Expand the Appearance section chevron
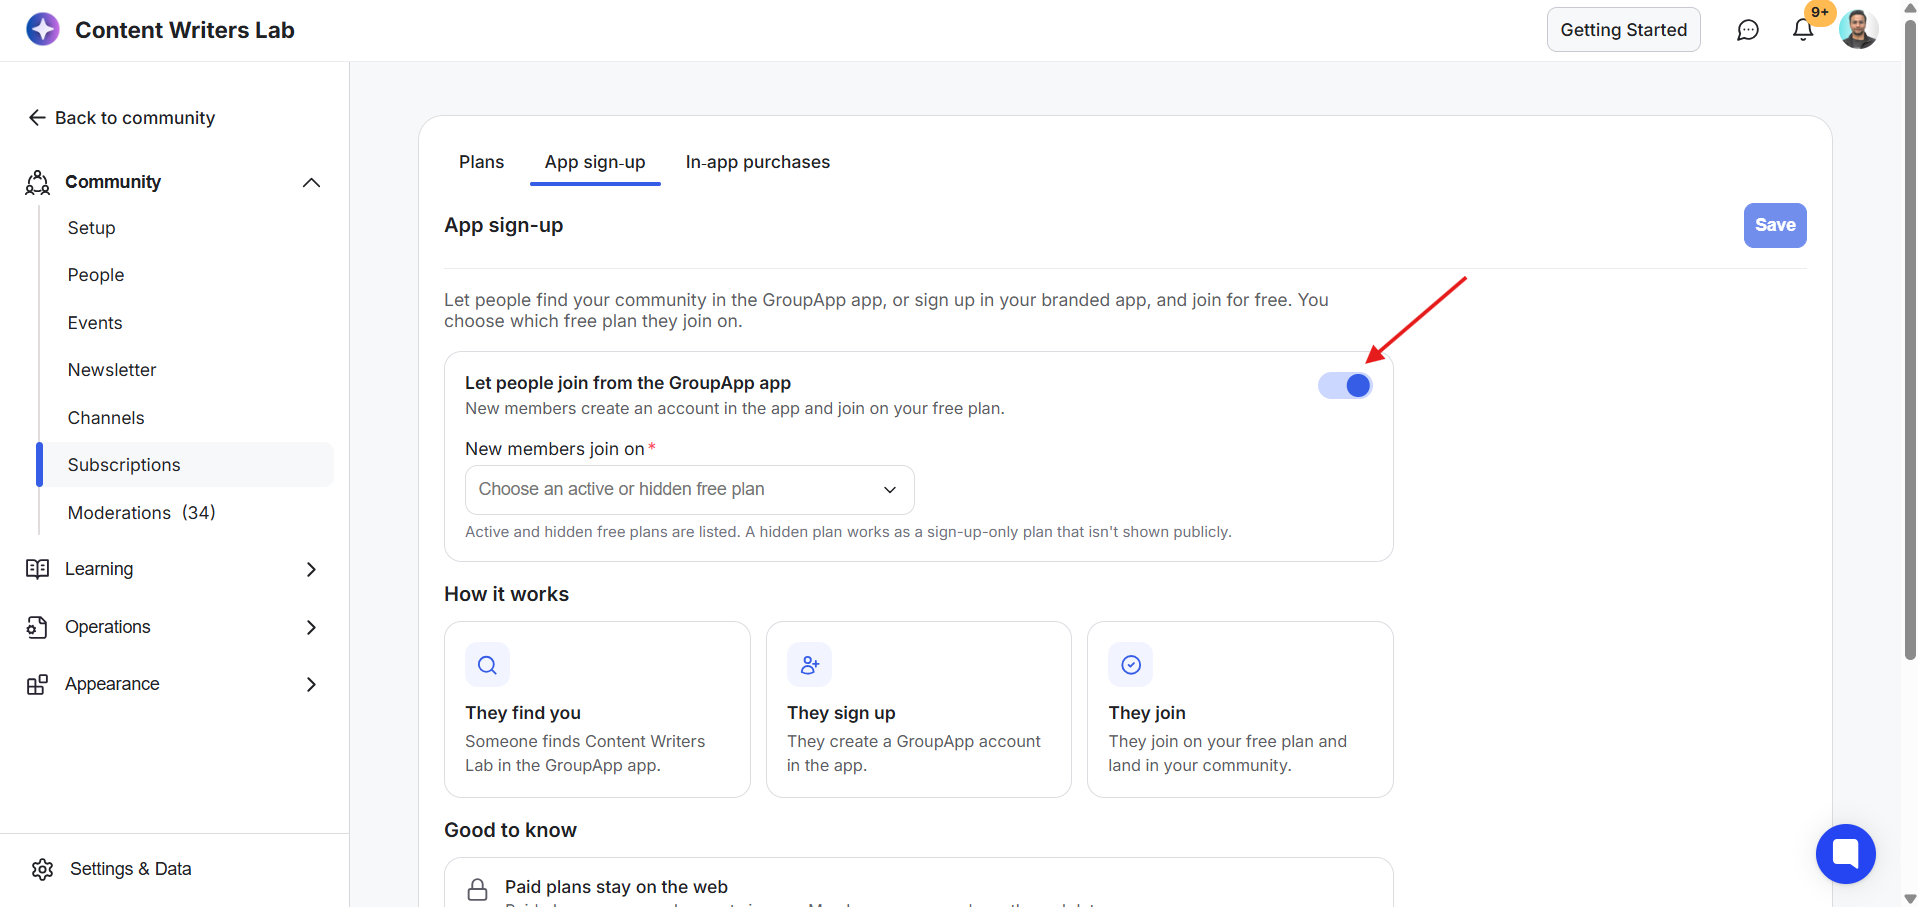 click(311, 684)
